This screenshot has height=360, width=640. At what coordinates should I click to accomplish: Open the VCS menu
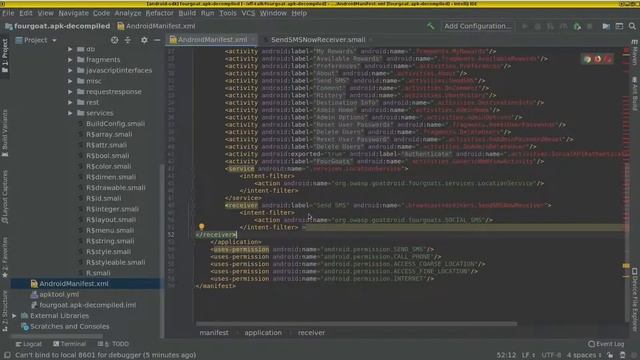pos(248,13)
